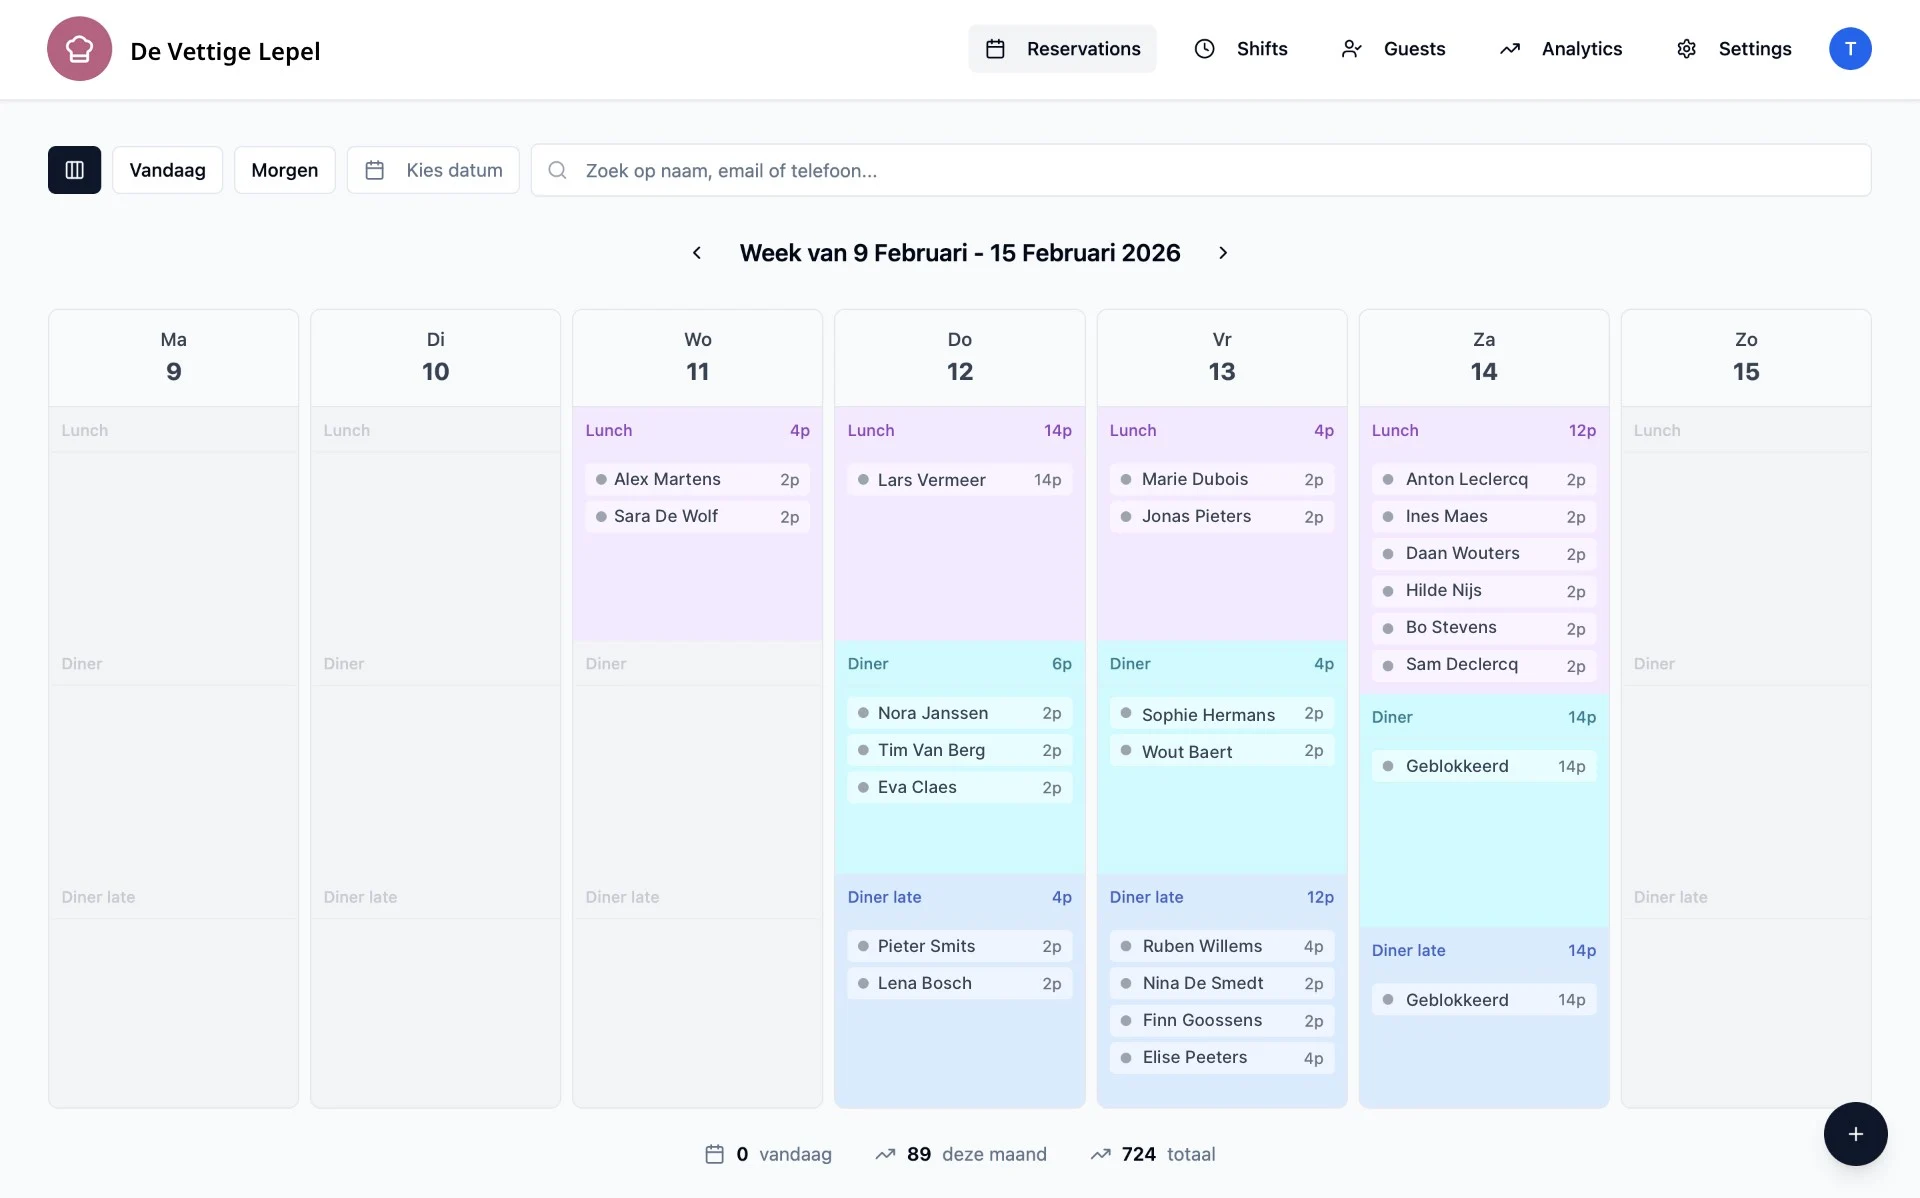1920x1198 pixels.
Task: Open Eva Claes reservation
Action: coord(959,787)
